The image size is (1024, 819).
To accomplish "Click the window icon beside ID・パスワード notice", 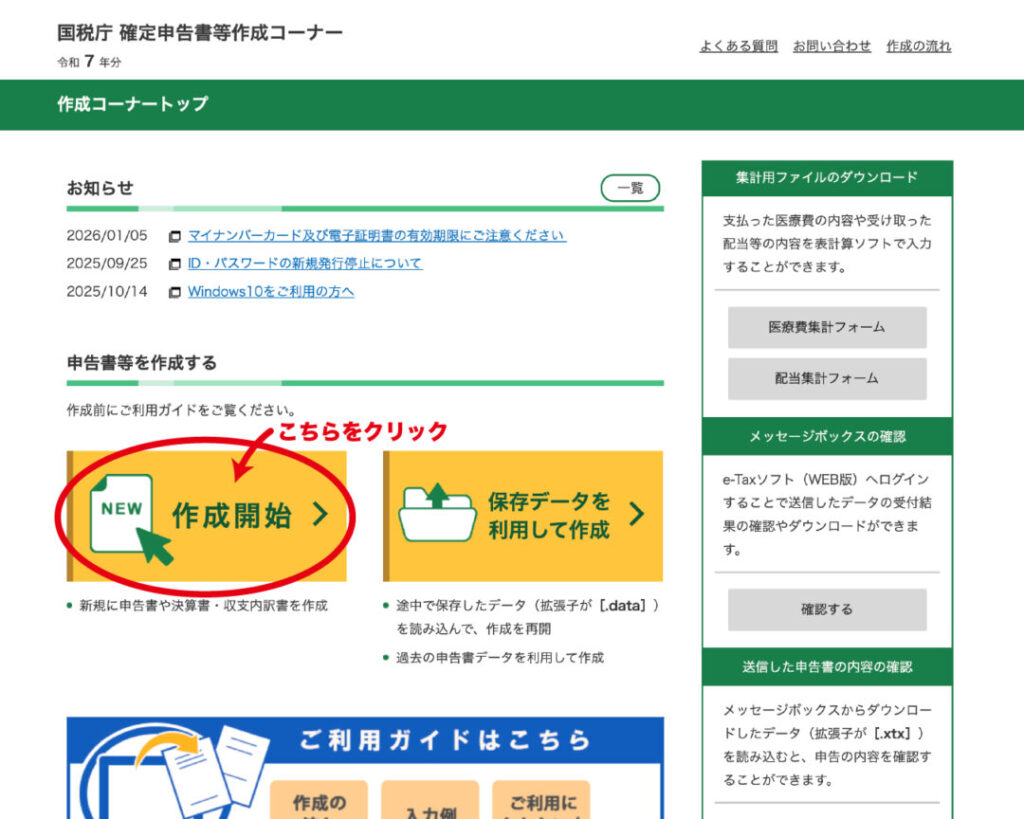I will coord(175,265).
